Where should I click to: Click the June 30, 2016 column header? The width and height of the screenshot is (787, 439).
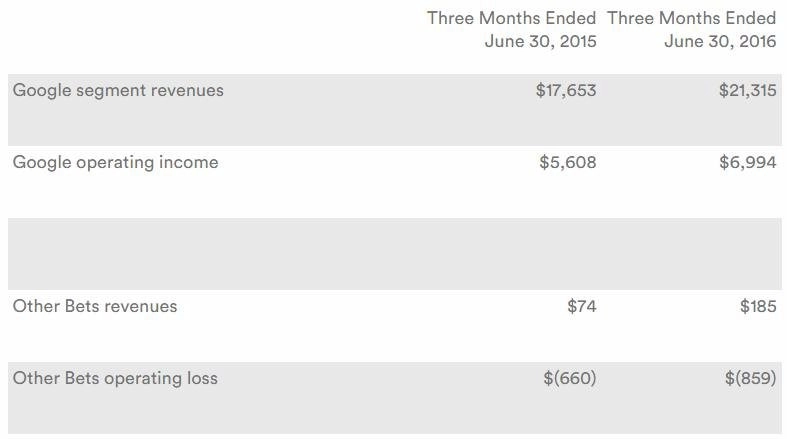pos(720,41)
